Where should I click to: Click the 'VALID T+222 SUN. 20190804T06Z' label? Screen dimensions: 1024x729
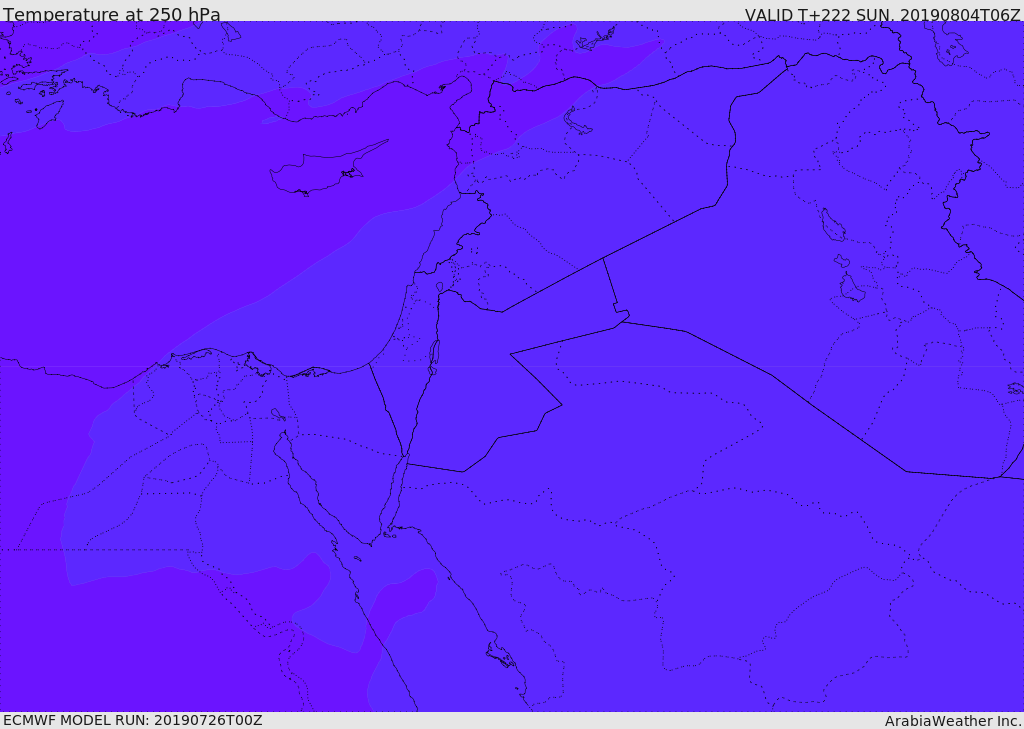point(882,14)
